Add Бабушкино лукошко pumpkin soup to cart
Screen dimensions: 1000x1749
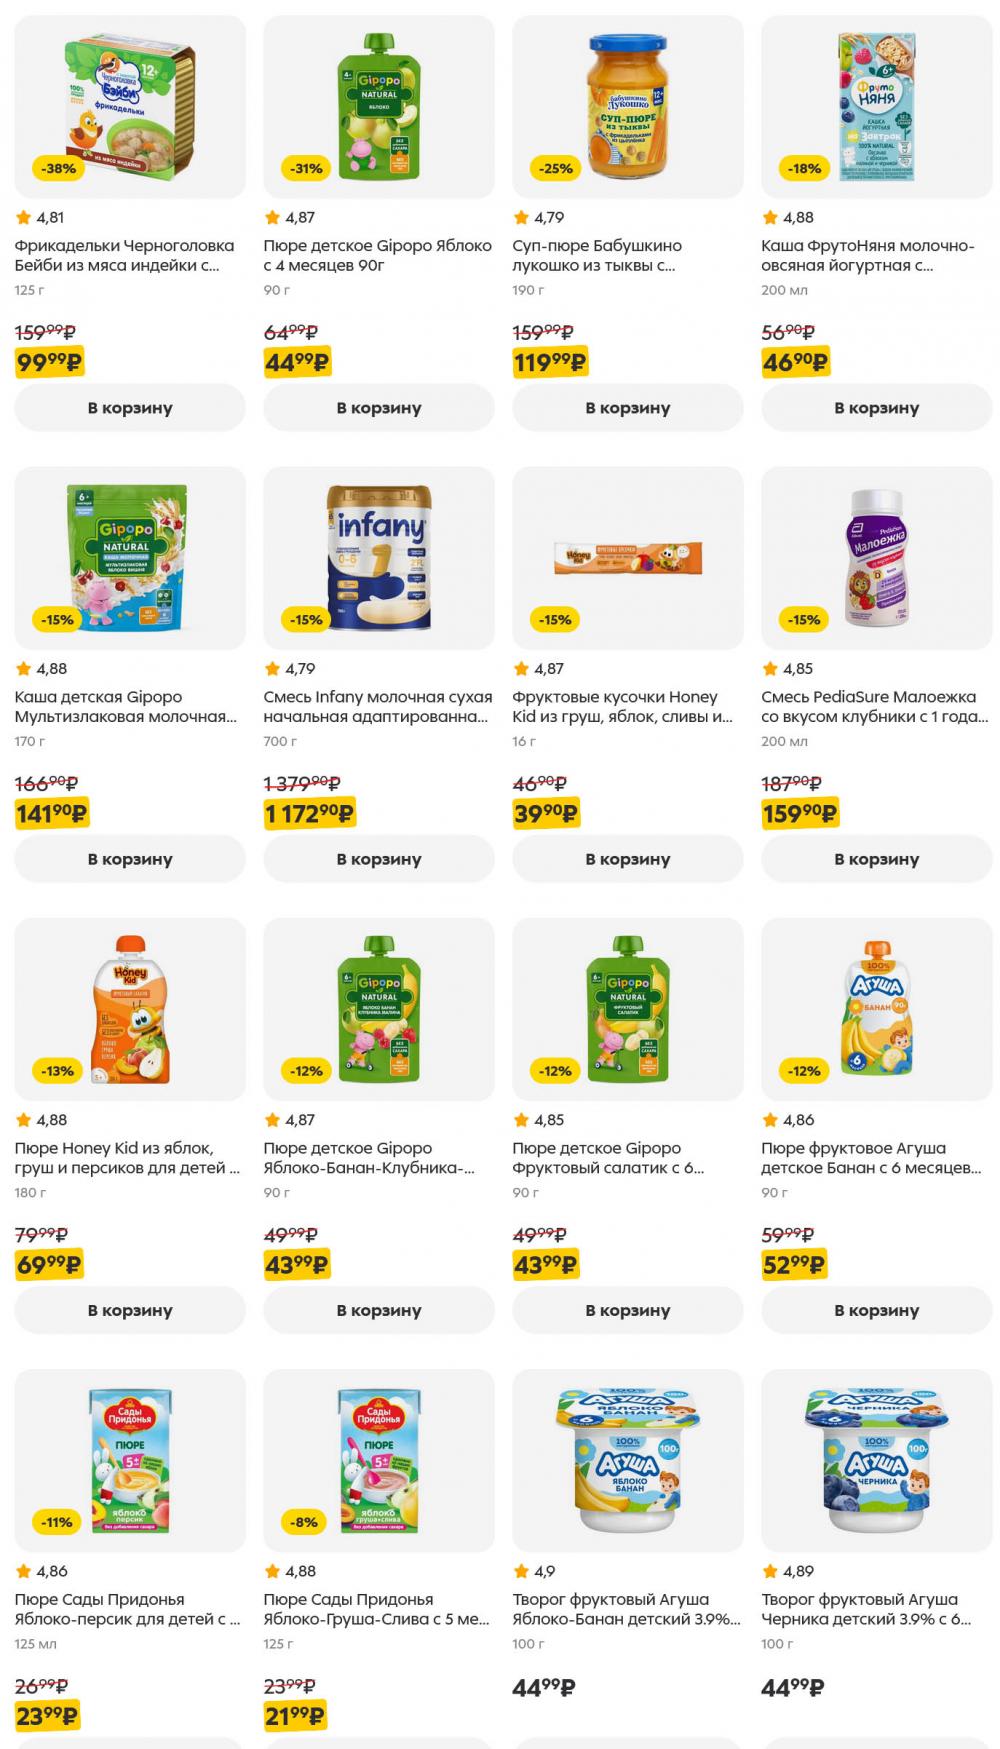tap(627, 408)
